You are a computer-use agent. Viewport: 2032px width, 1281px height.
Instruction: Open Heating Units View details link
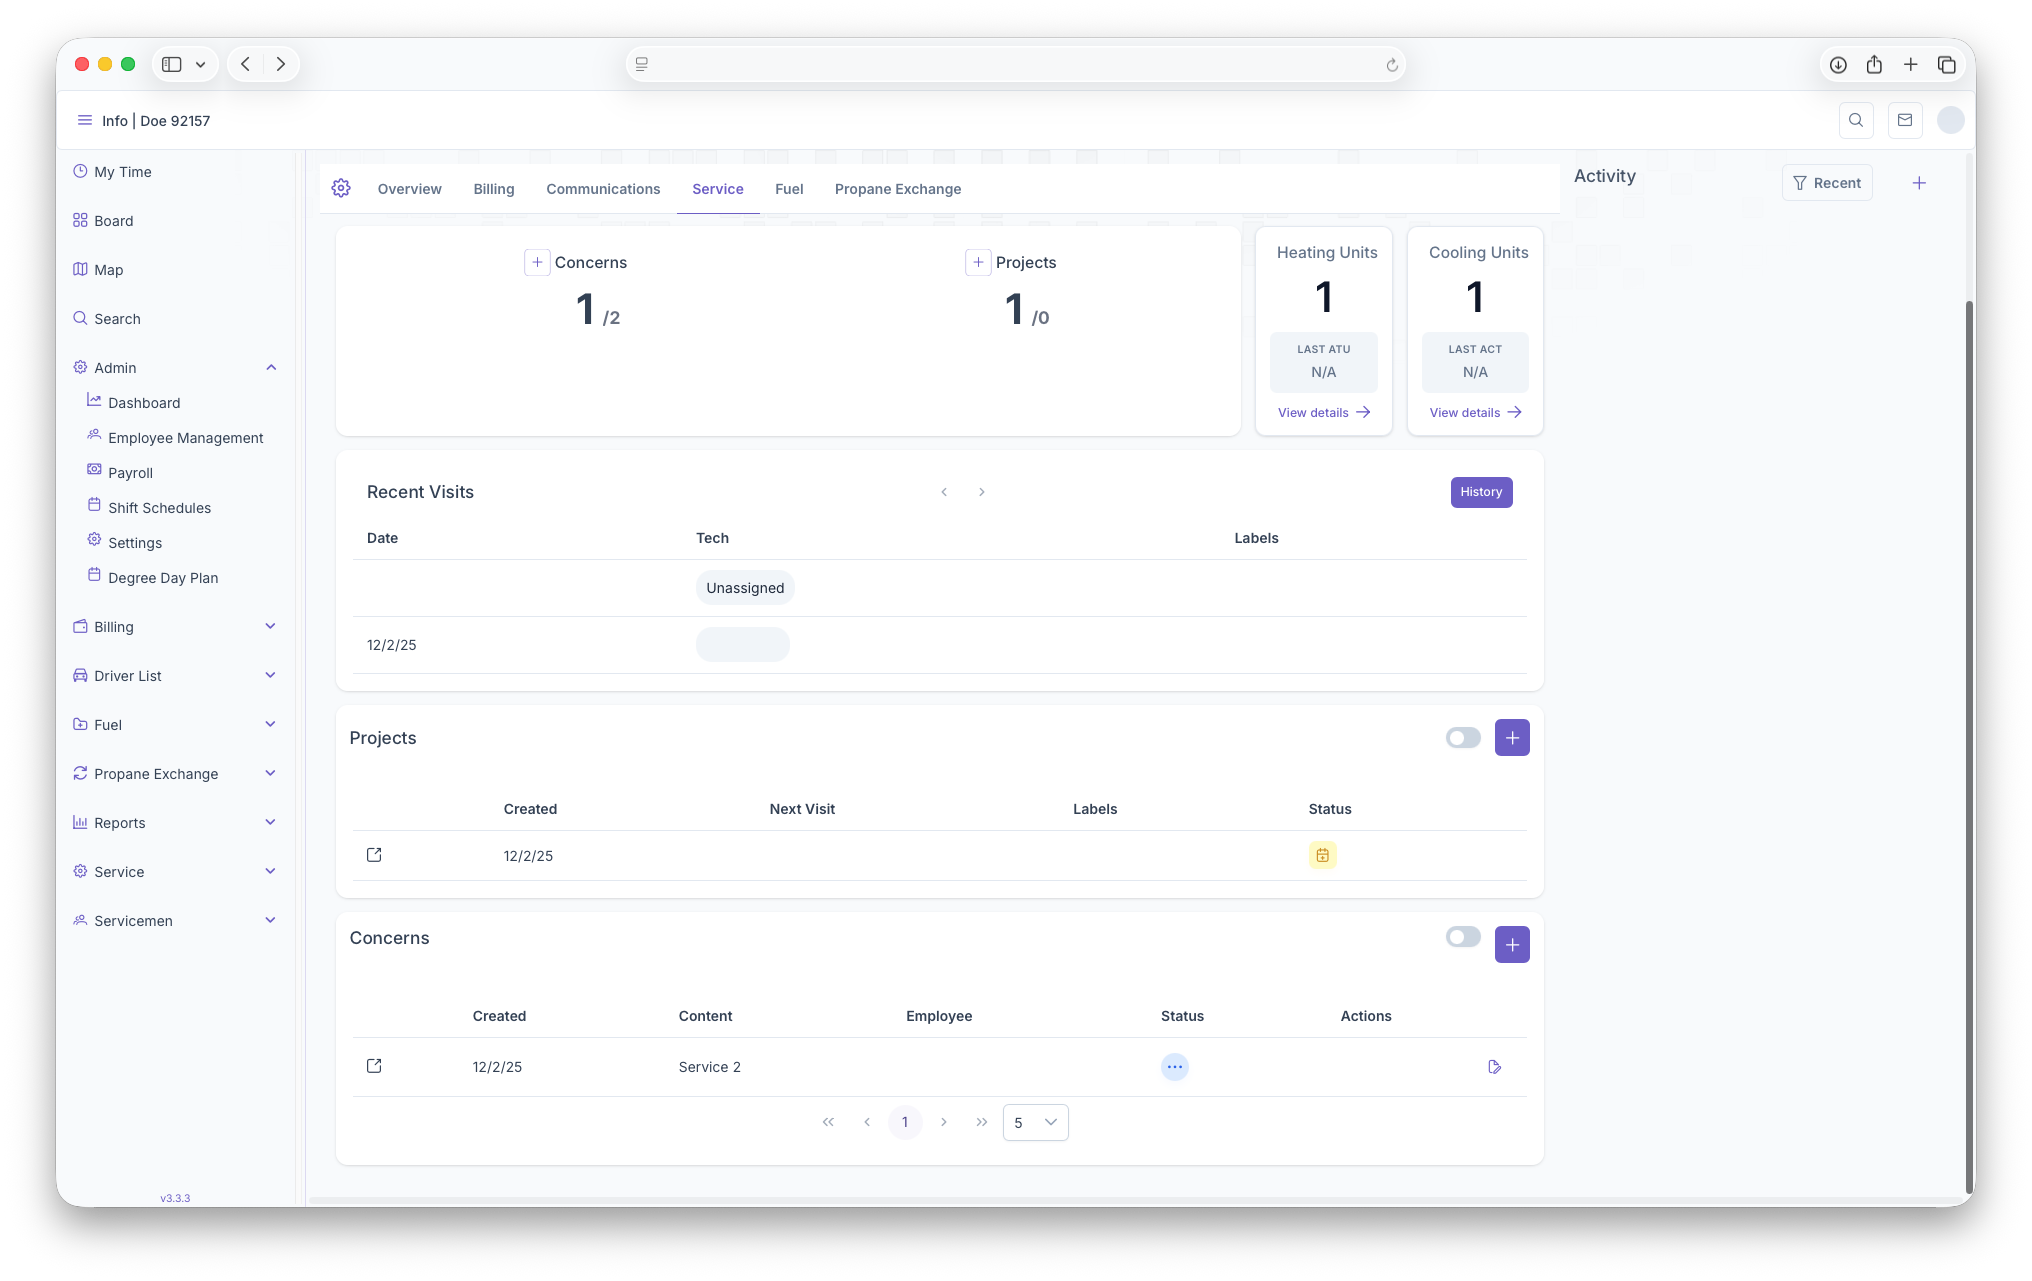click(1323, 413)
